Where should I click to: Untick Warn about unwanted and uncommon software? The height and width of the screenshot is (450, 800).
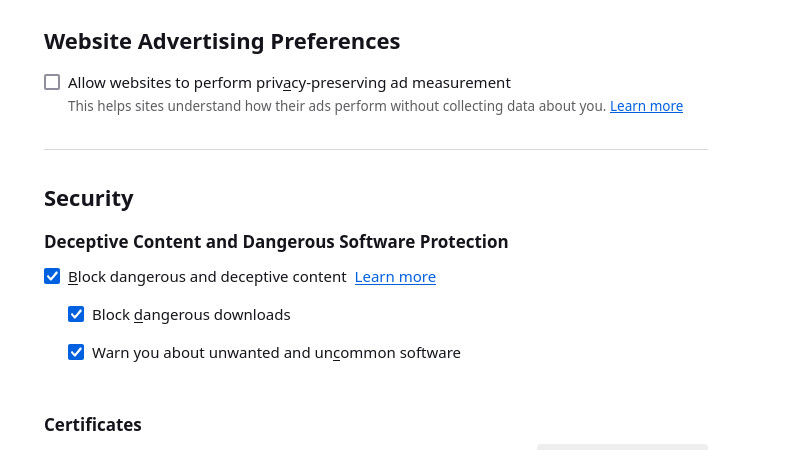tap(76, 352)
